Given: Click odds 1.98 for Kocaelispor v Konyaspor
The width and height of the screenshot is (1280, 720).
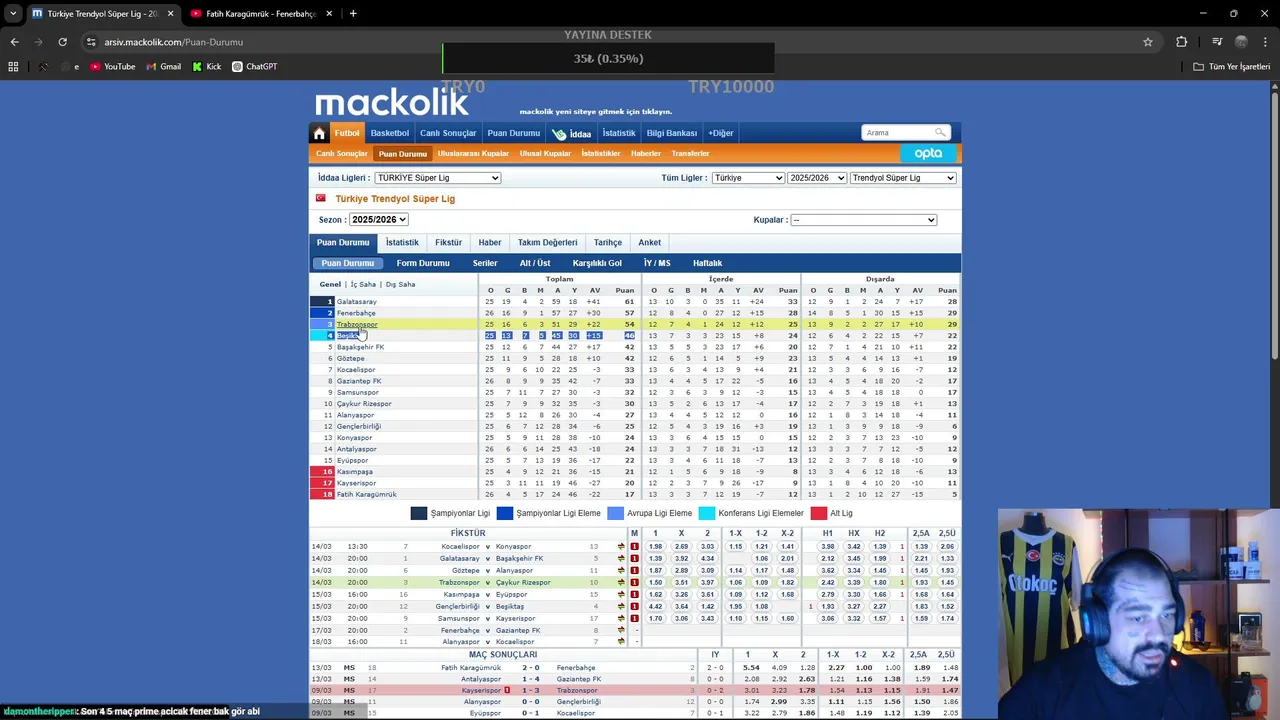Looking at the screenshot, I should point(655,547).
